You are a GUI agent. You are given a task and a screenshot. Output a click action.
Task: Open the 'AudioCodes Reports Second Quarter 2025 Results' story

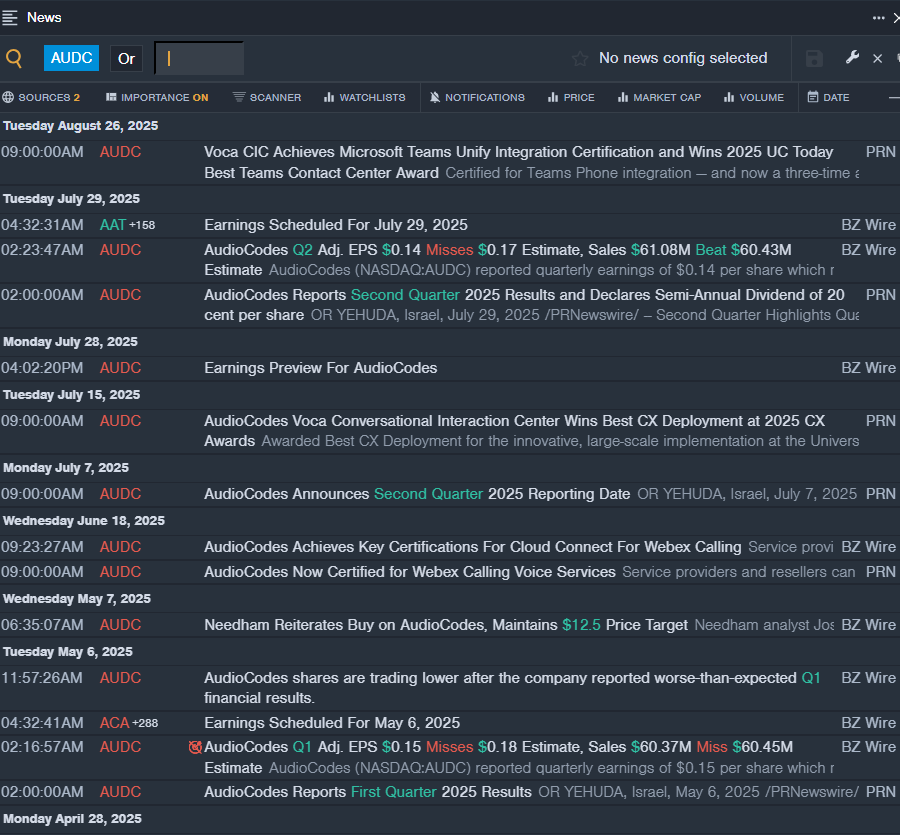pos(532,305)
